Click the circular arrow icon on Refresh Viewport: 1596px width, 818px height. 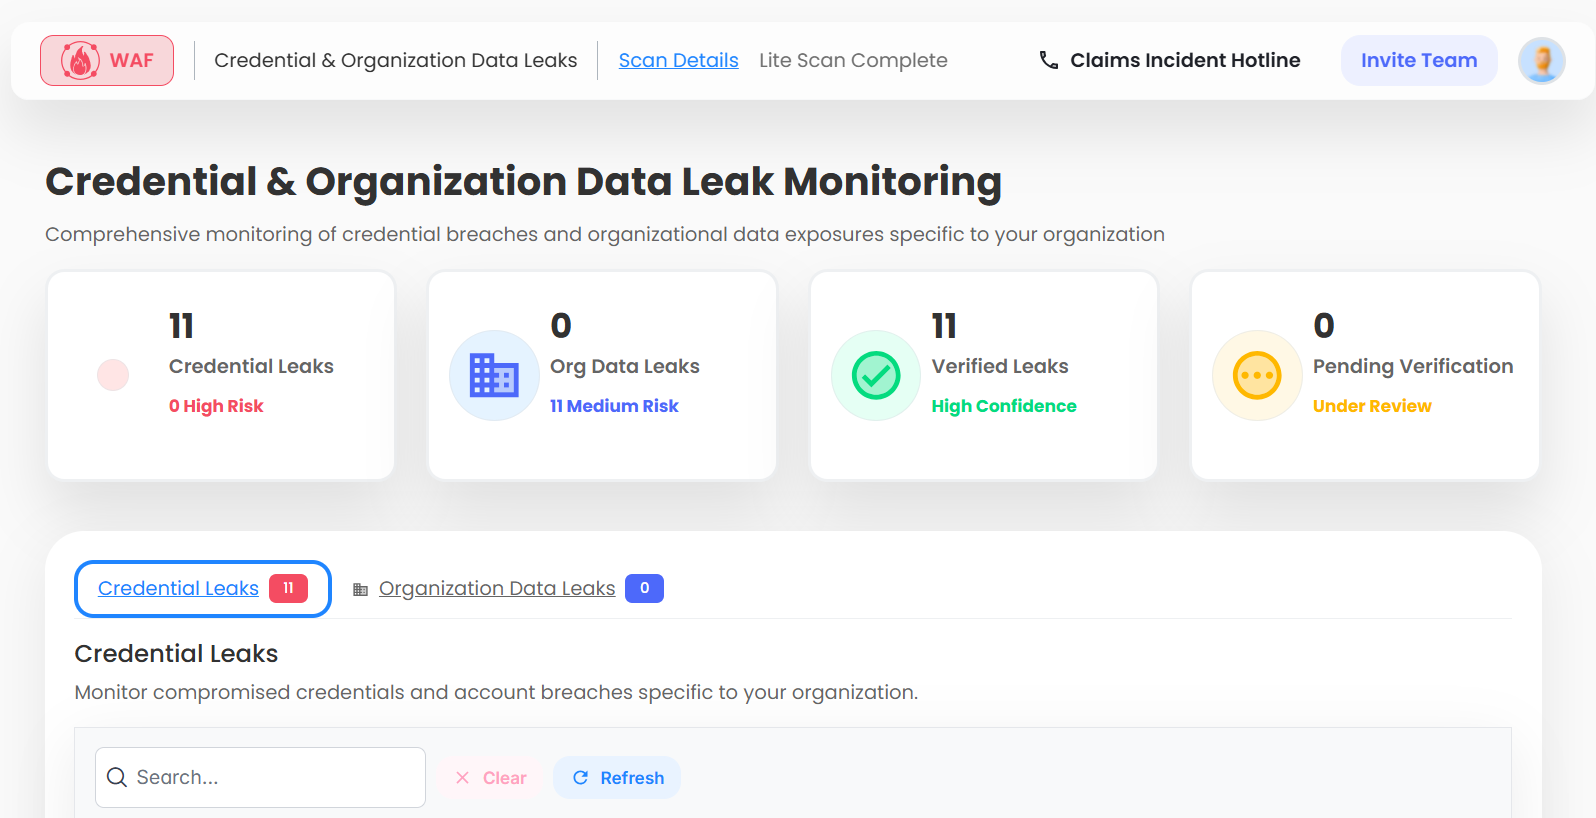coord(580,777)
